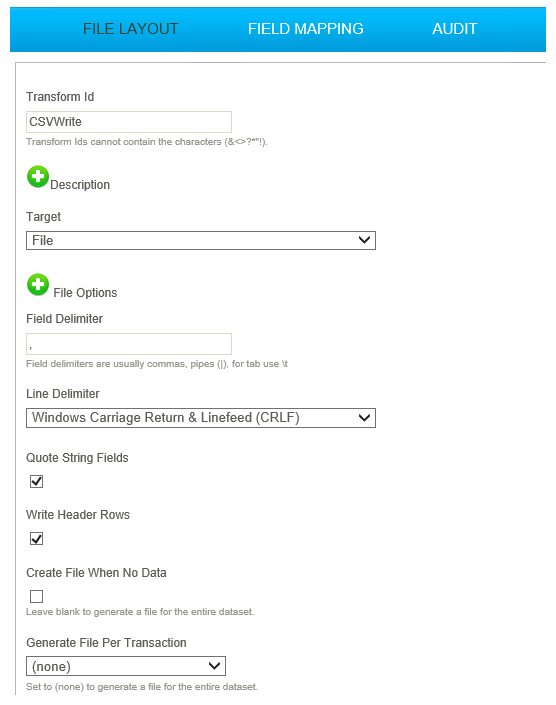Go to the AUDIT tab
Viewport: 556px width, 705px height.
click(x=454, y=29)
